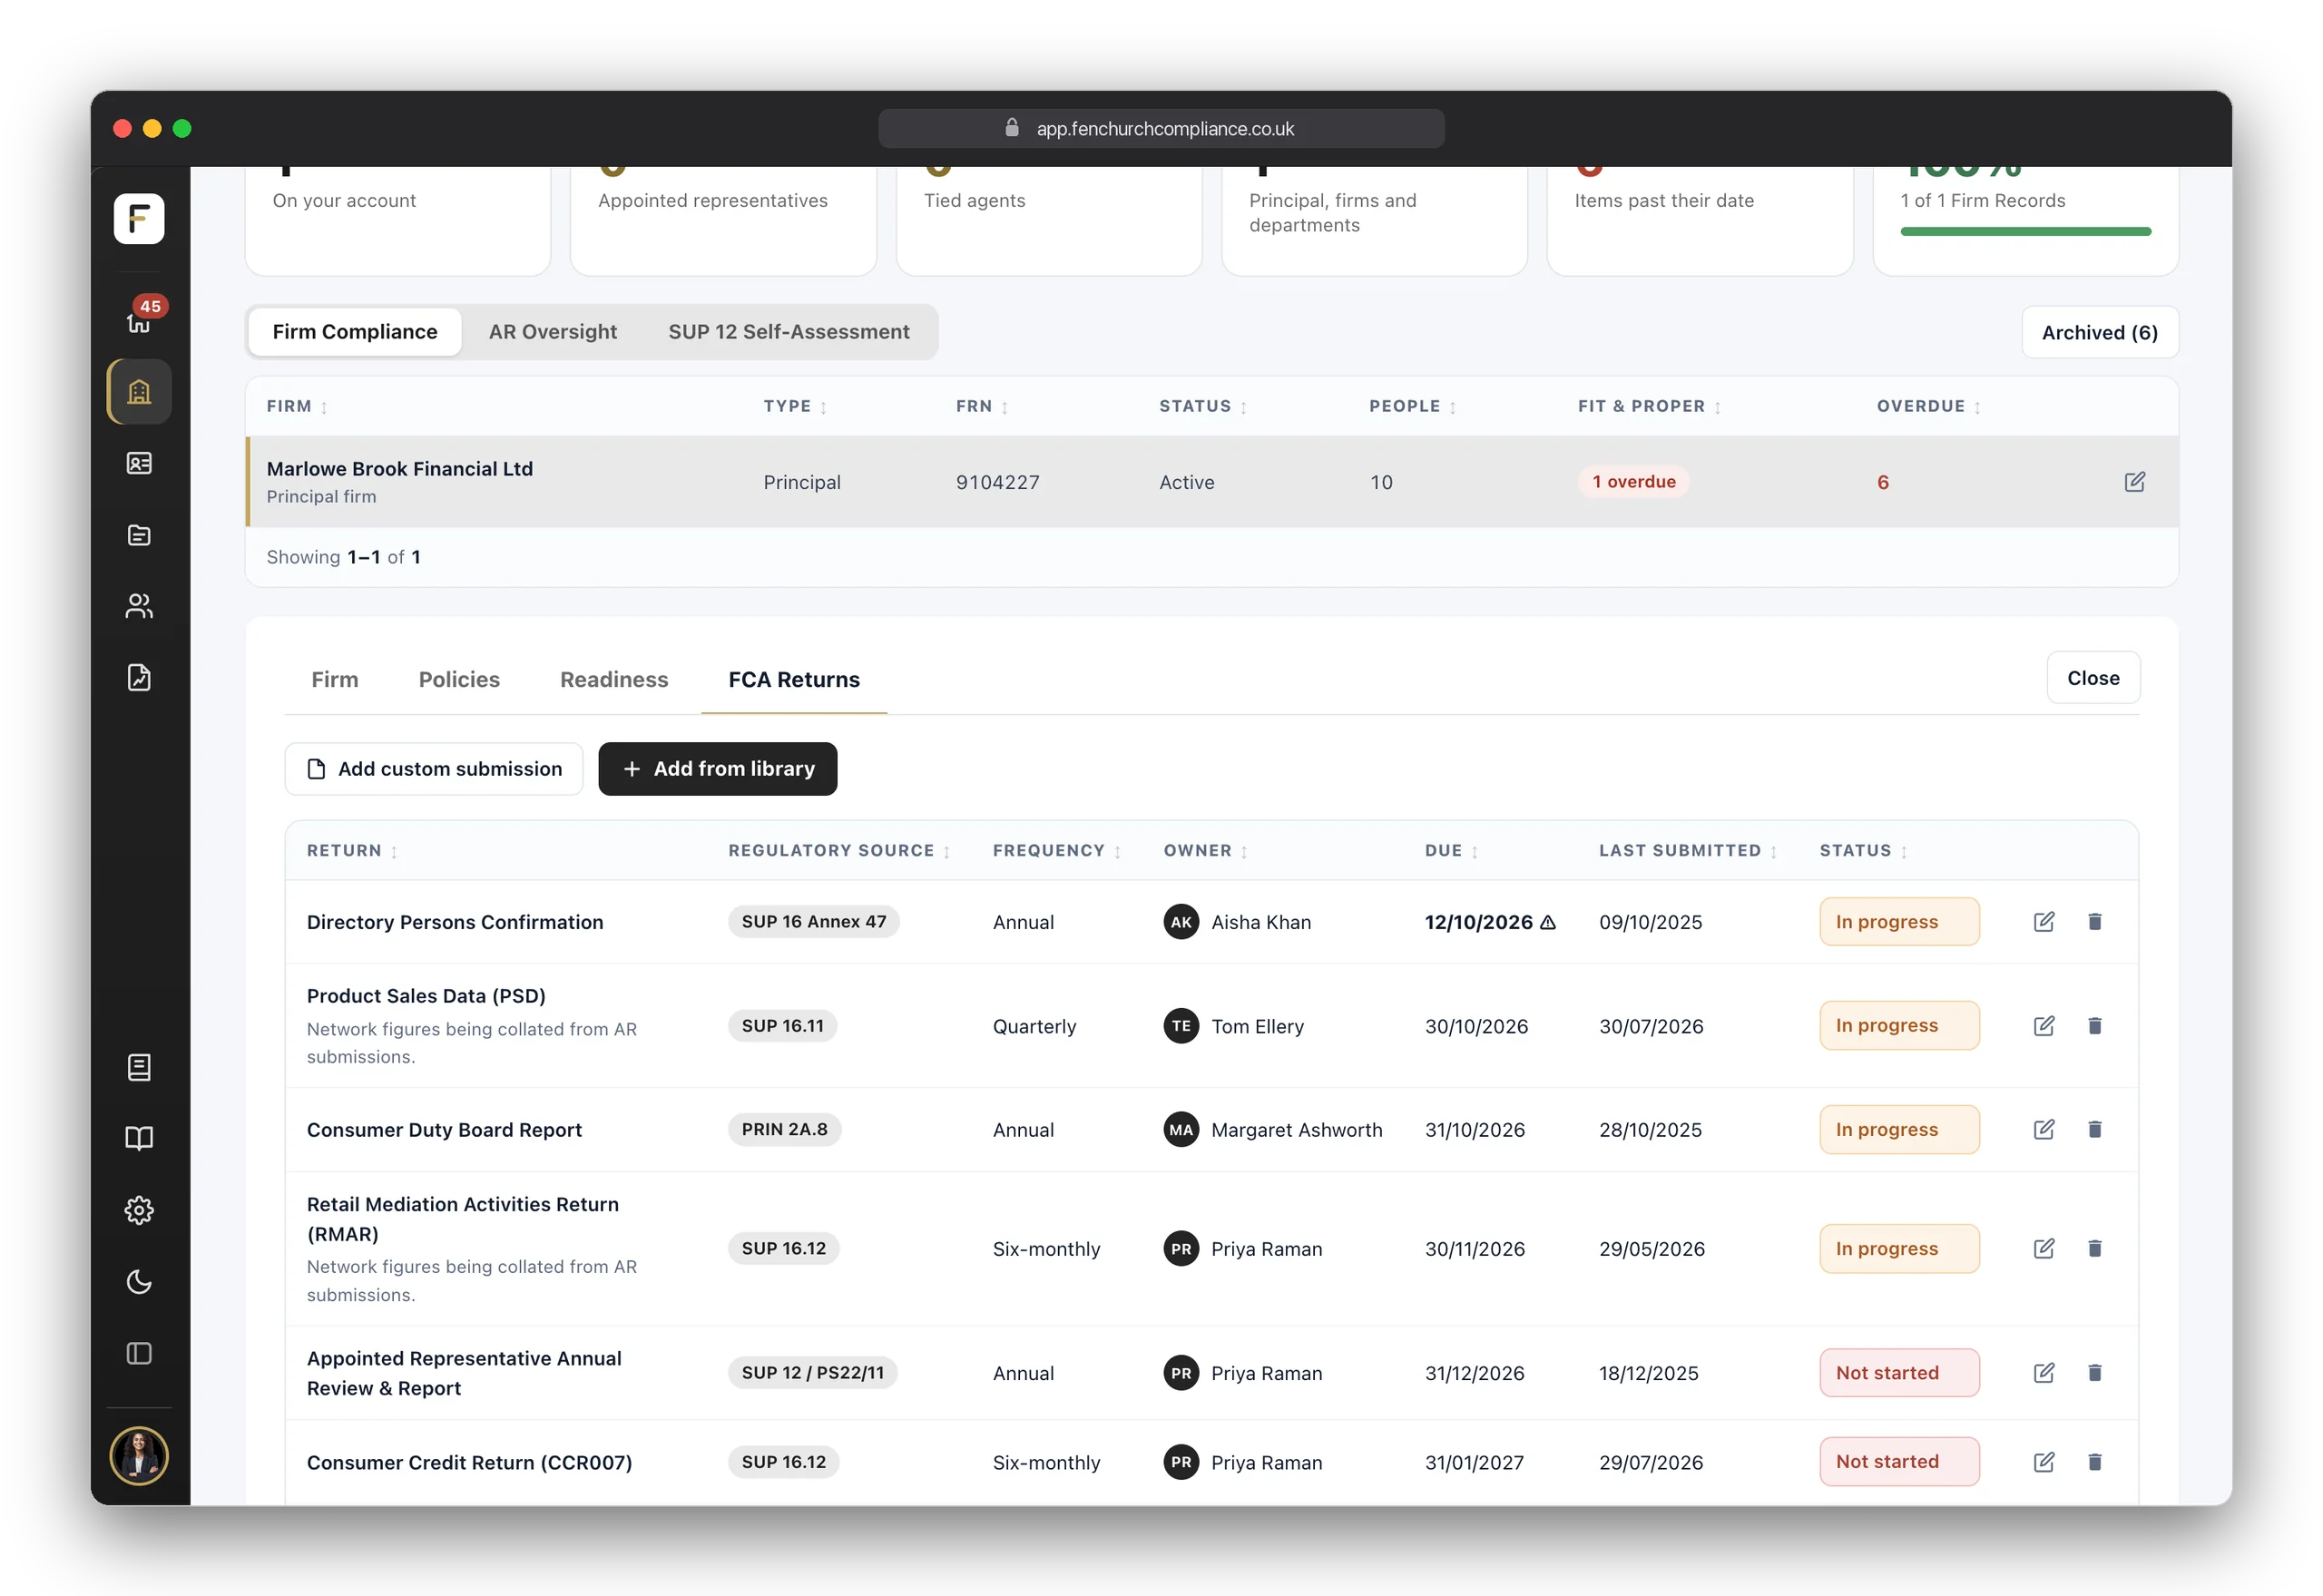Open the folder documents icon in sidebar

coord(139,535)
